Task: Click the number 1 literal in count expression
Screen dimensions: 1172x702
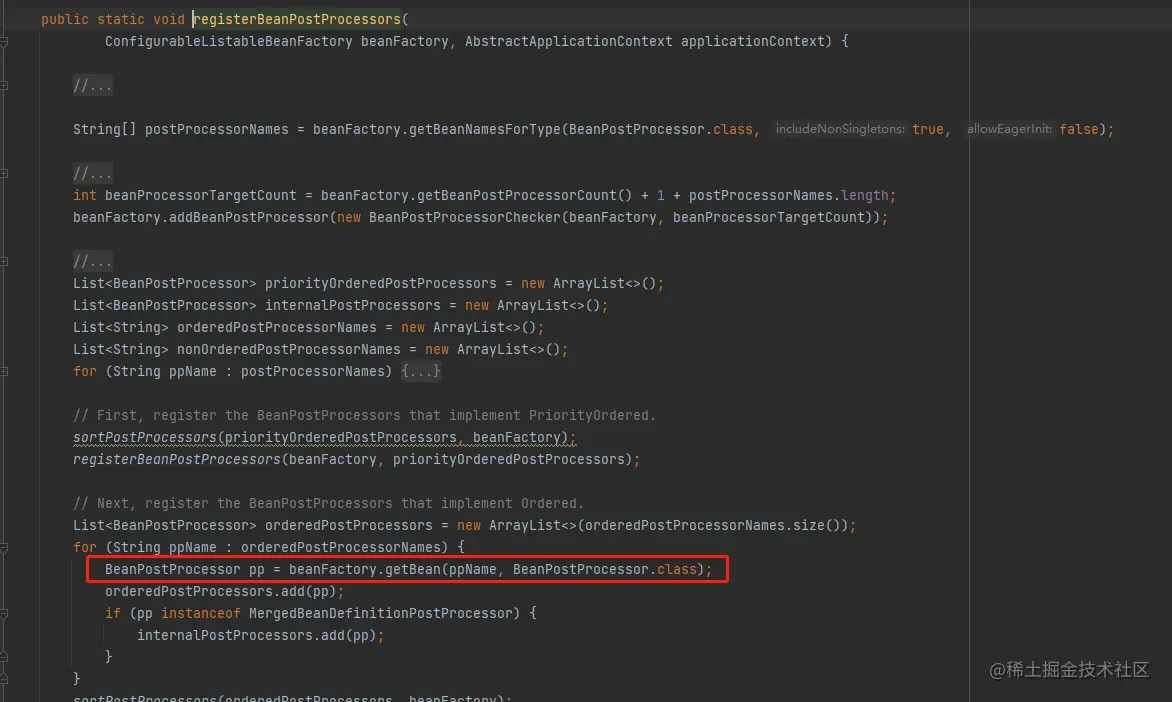Action: click(660, 195)
